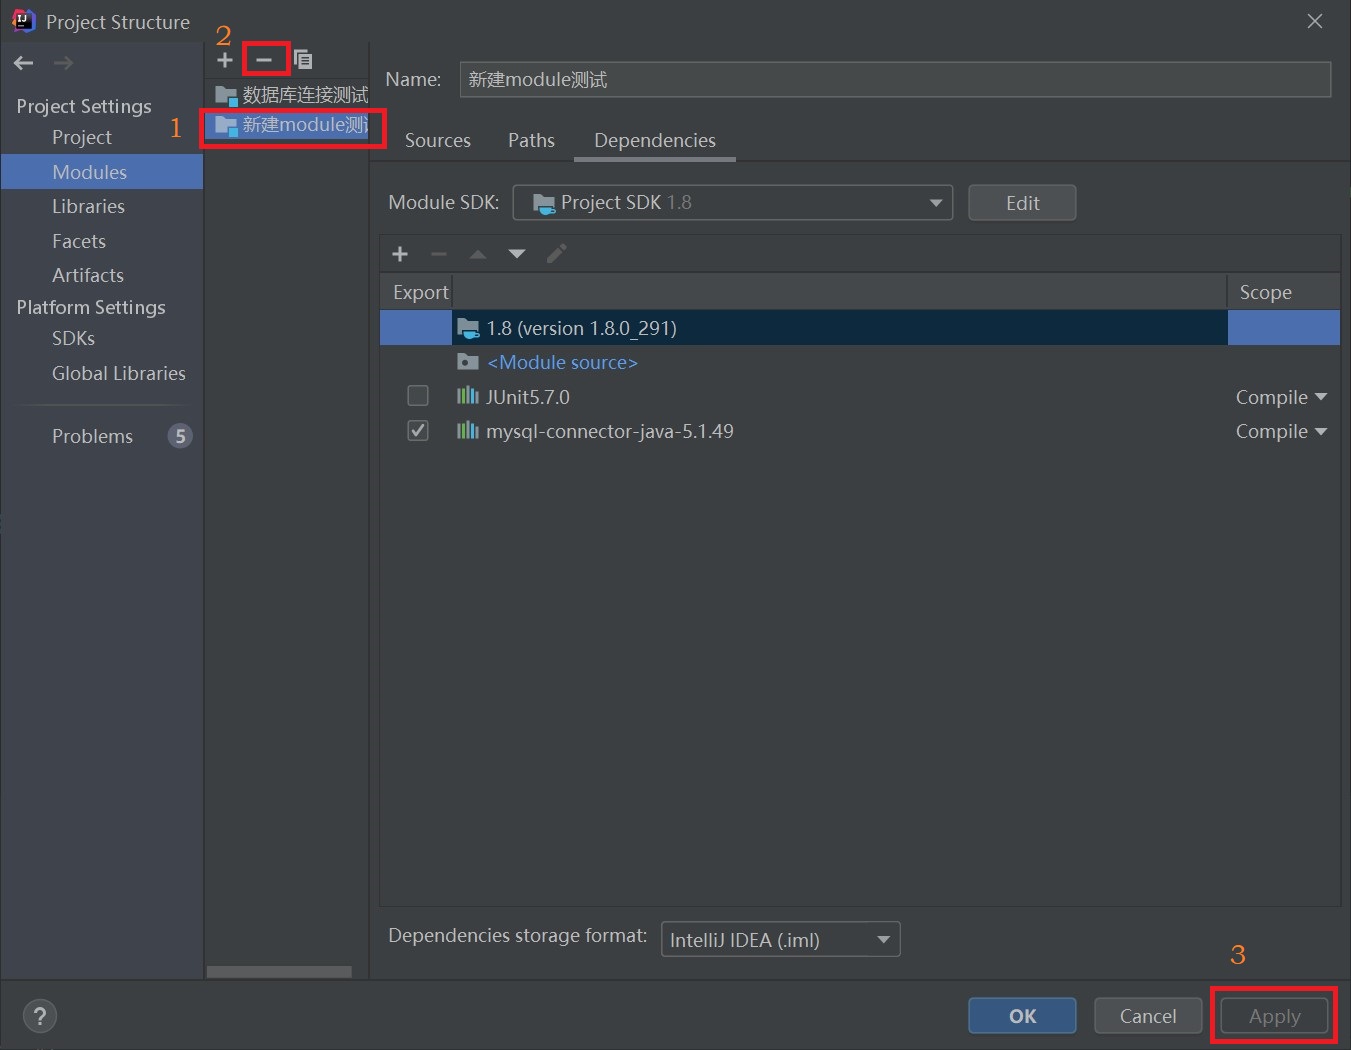This screenshot has width=1351, height=1050.
Task: Select the Dependencies tab
Action: [655, 140]
